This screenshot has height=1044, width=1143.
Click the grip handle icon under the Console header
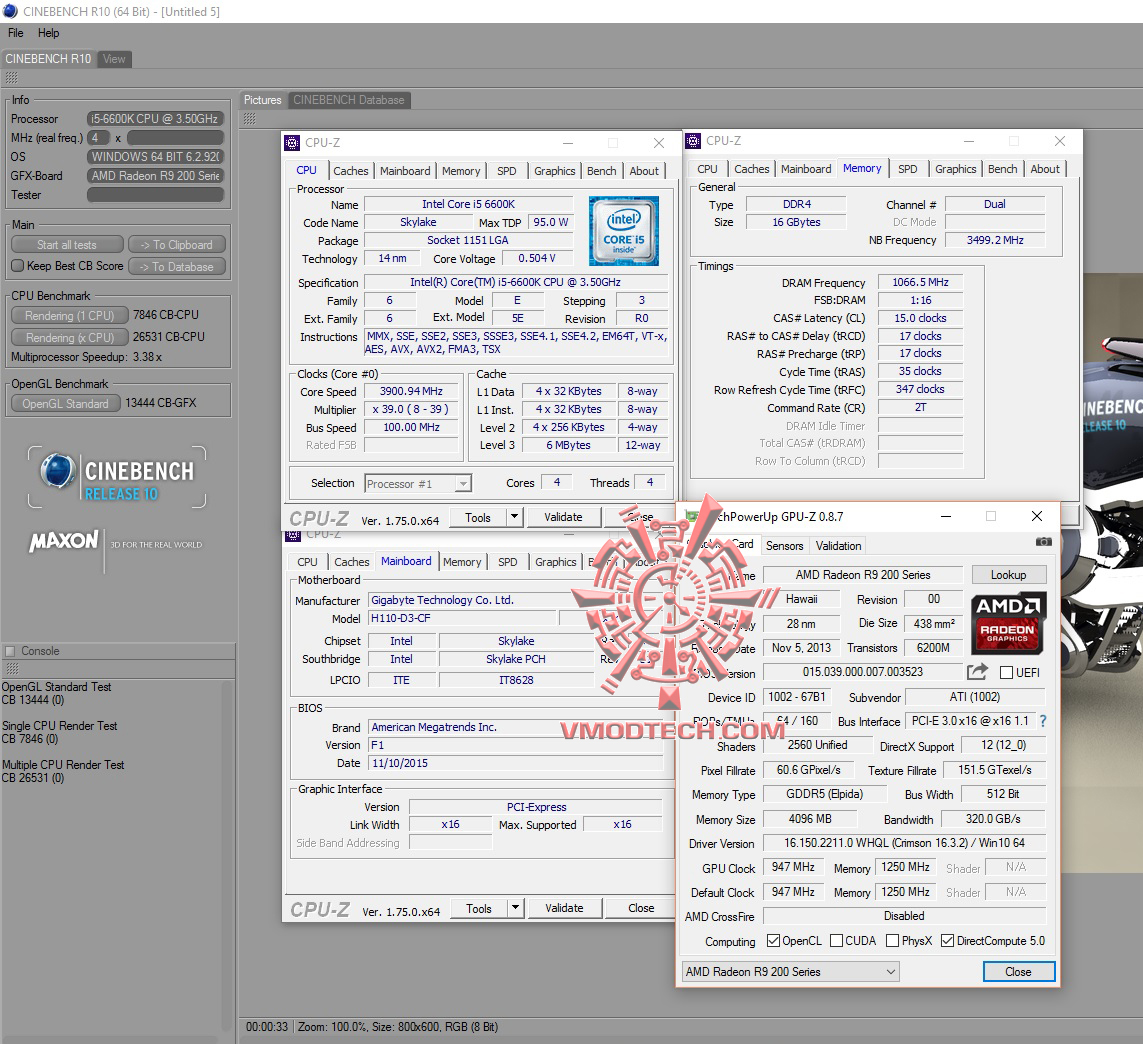tap(11, 669)
